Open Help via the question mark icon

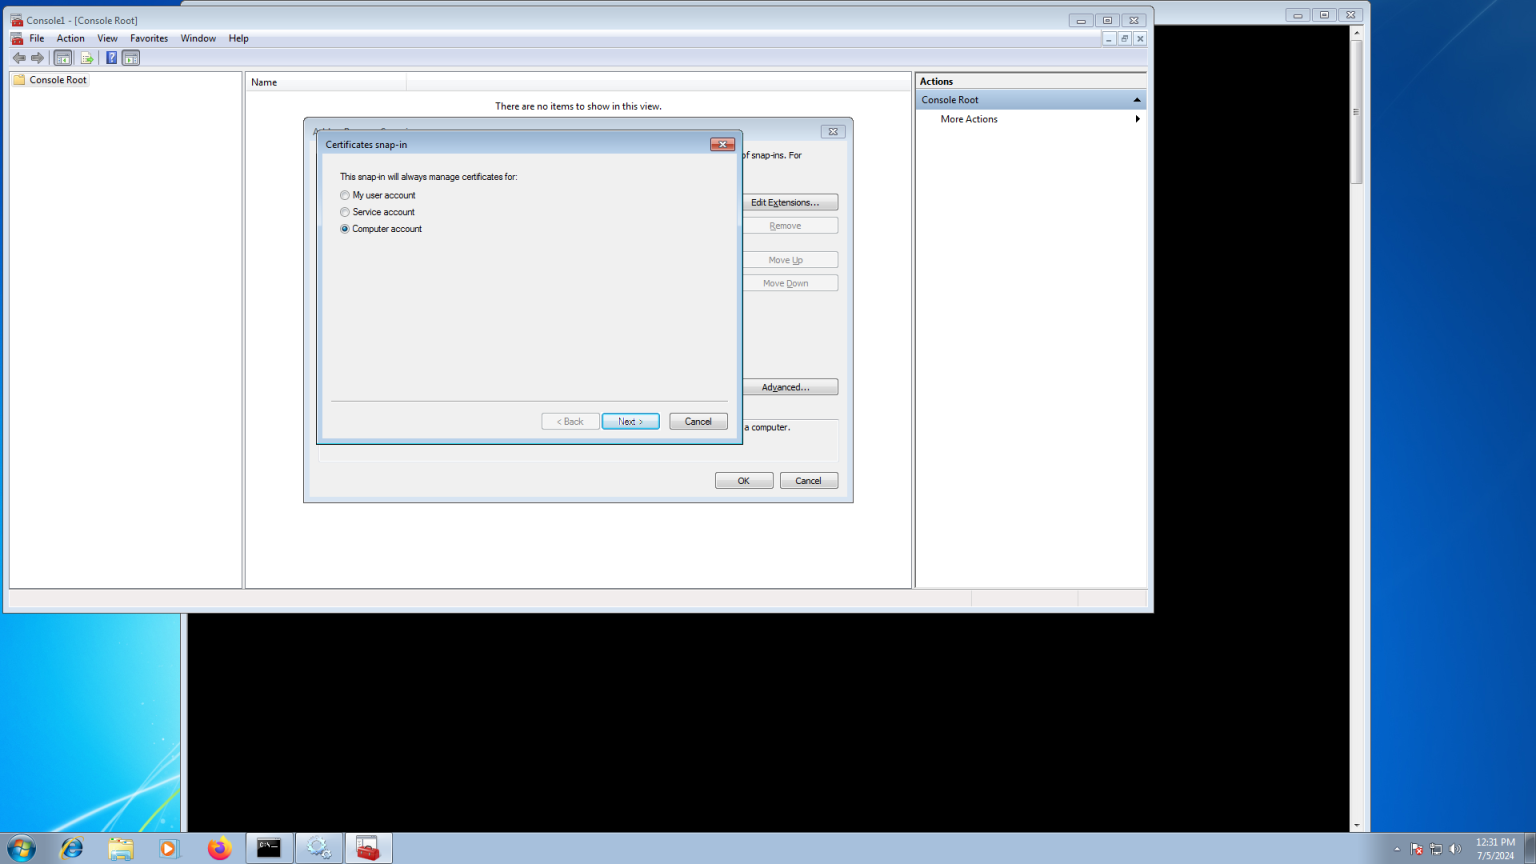pyautogui.click(x=111, y=58)
